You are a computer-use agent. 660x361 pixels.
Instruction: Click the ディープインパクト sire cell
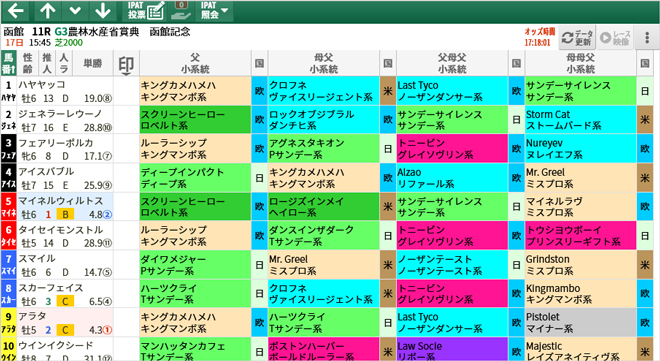pos(195,178)
